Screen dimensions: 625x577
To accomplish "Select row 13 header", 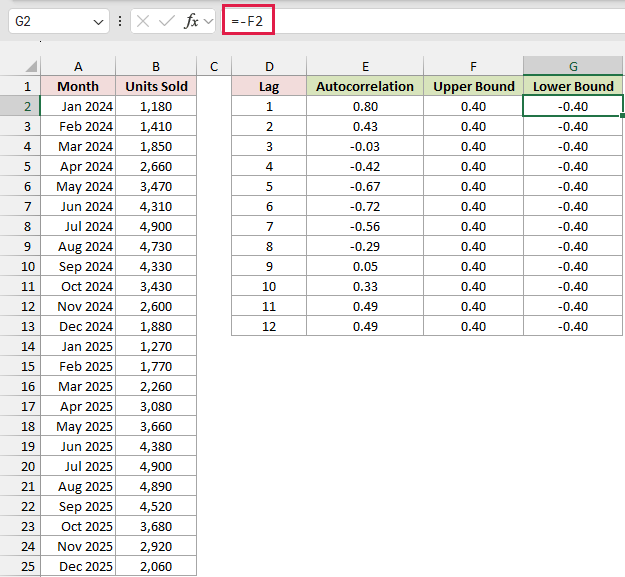I will (20, 326).
